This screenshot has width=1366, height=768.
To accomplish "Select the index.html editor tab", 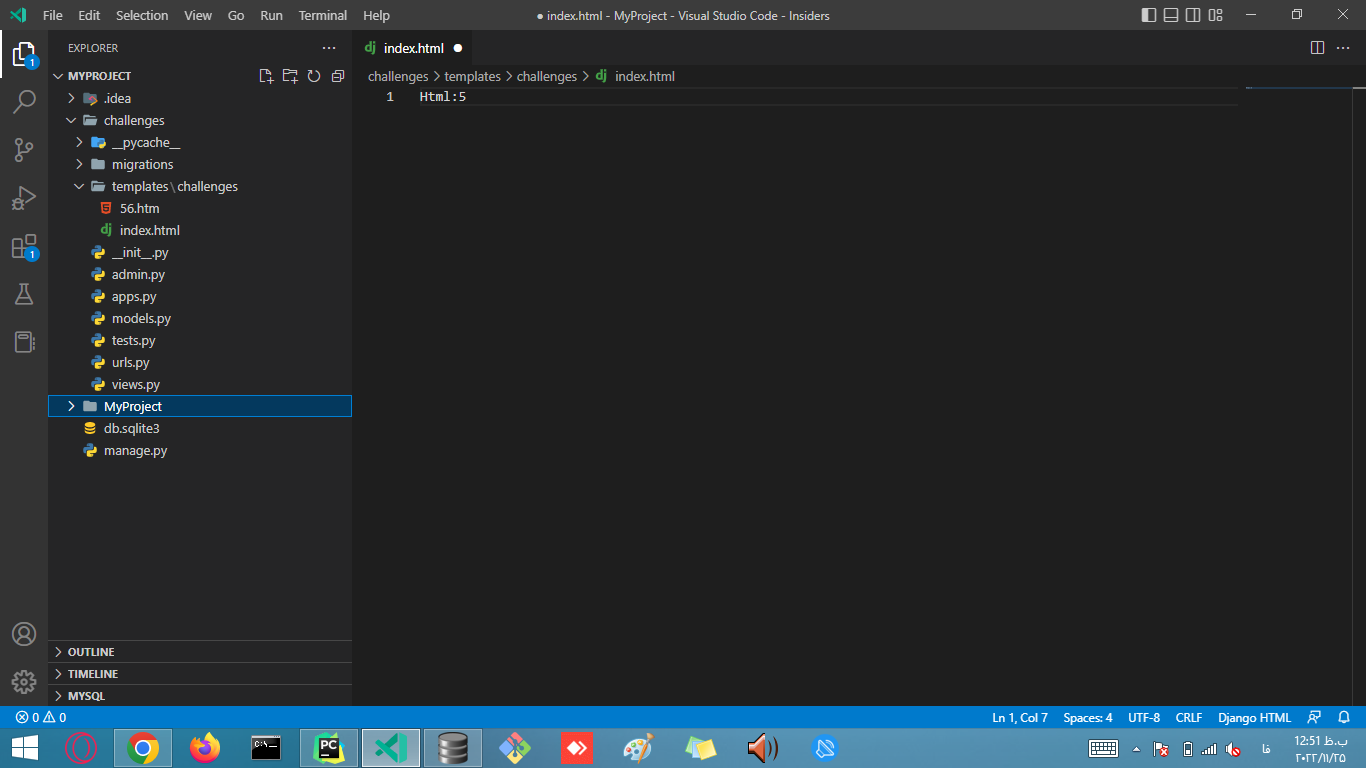I will (x=414, y=48).
